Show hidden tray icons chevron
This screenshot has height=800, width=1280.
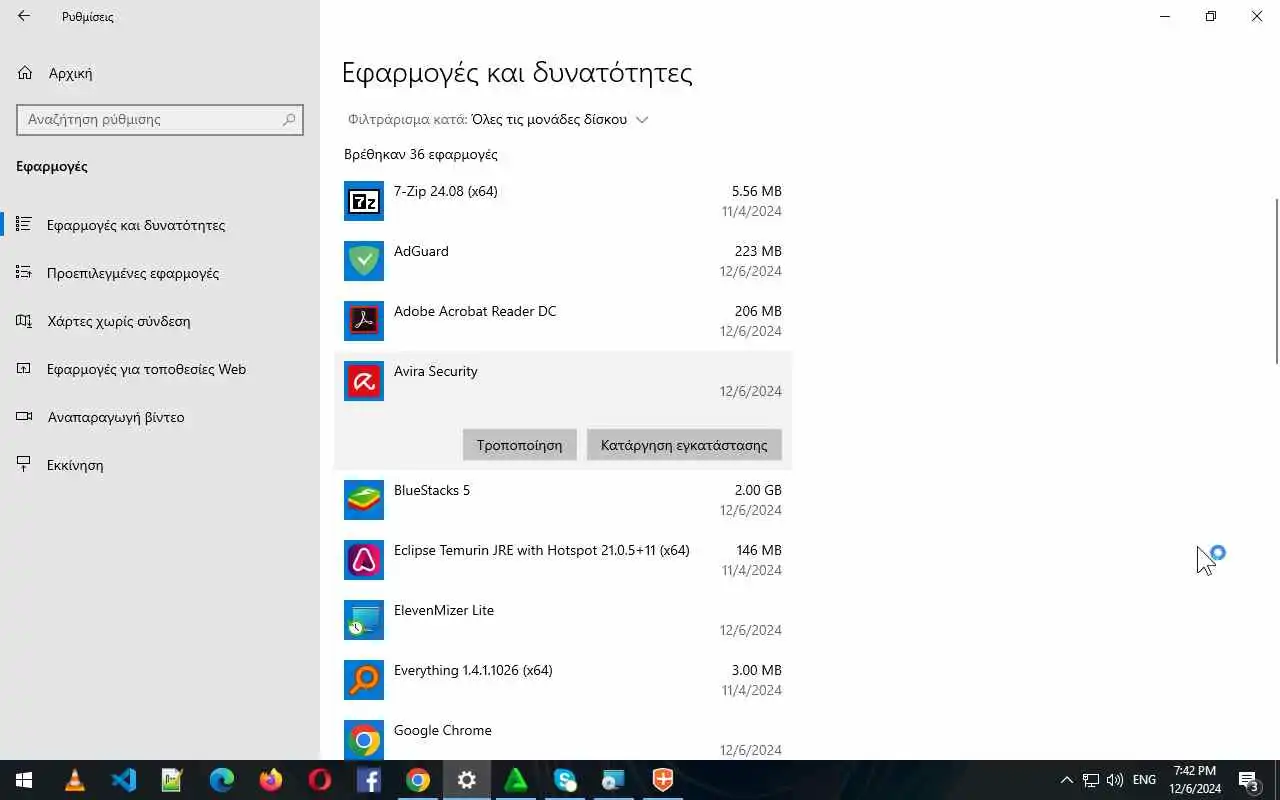click(x=1067, y=780)
